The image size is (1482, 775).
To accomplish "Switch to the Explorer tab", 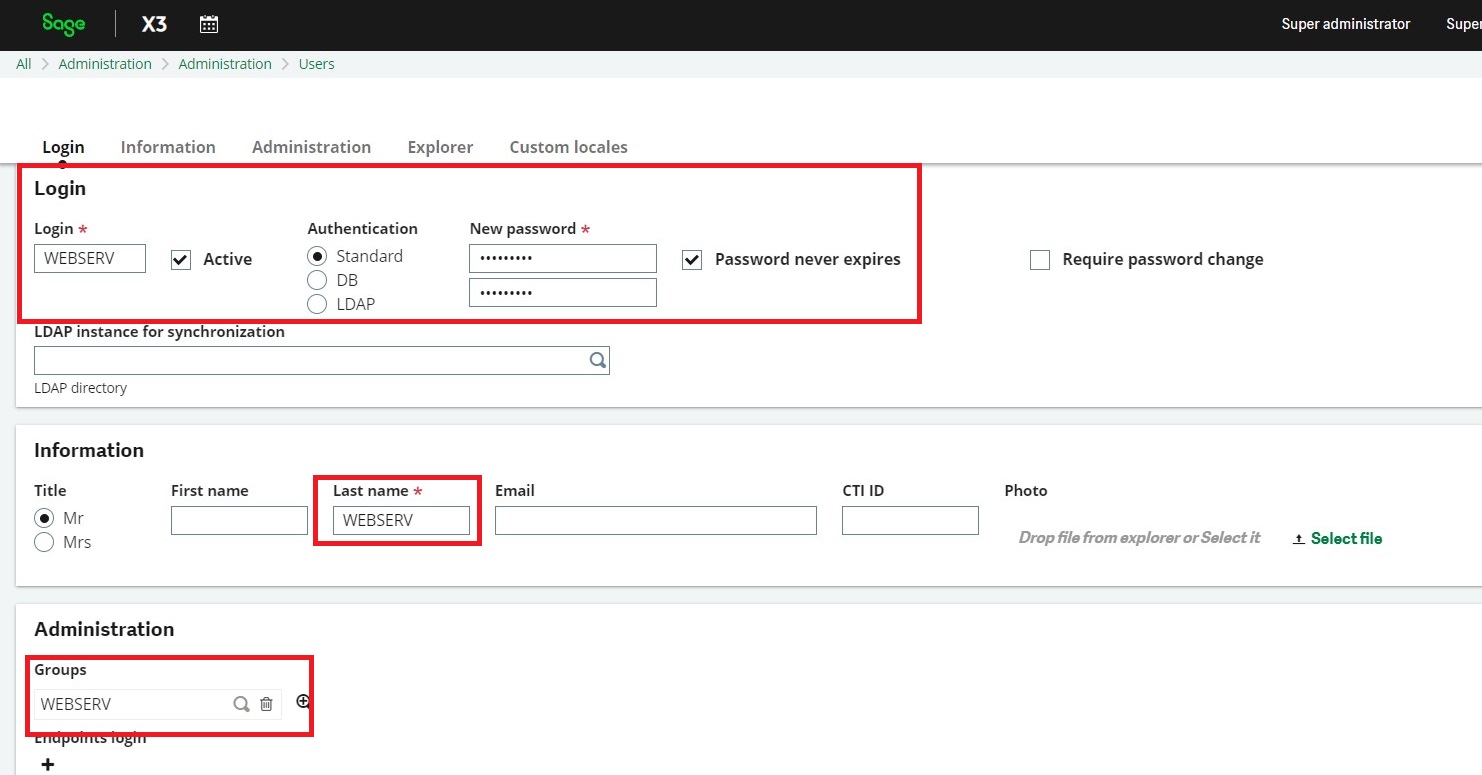I will (x=440, y=146).
